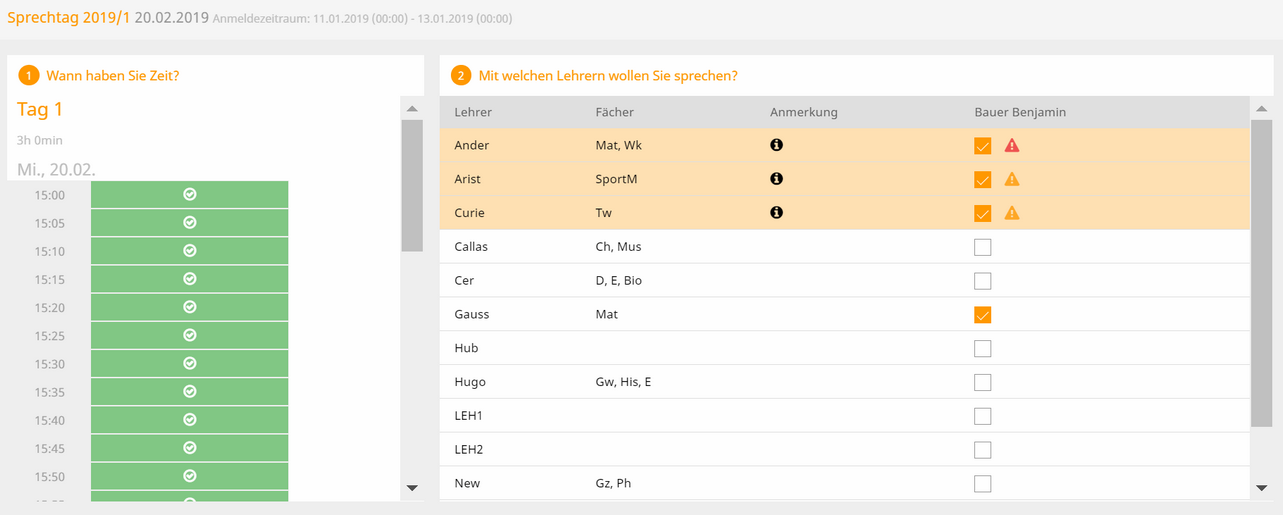Click the subjects 'Gz, Ph'
Image resolution: width=1283 pixels, height=515 pixels.
click(613, 483)
